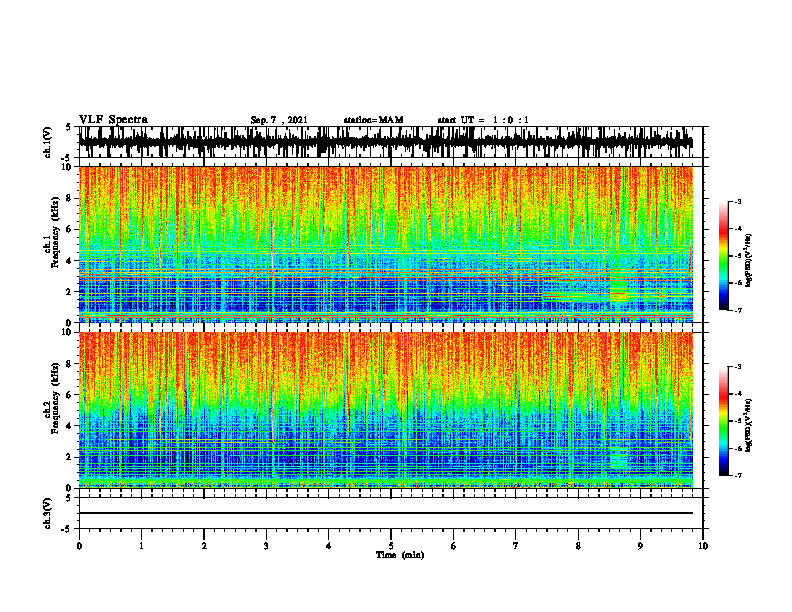This screenshot has width=792, height=612.
Task: Click the log(PSD) unit label beside ch.2 colorbar
Action: click(x=749, y=425)
